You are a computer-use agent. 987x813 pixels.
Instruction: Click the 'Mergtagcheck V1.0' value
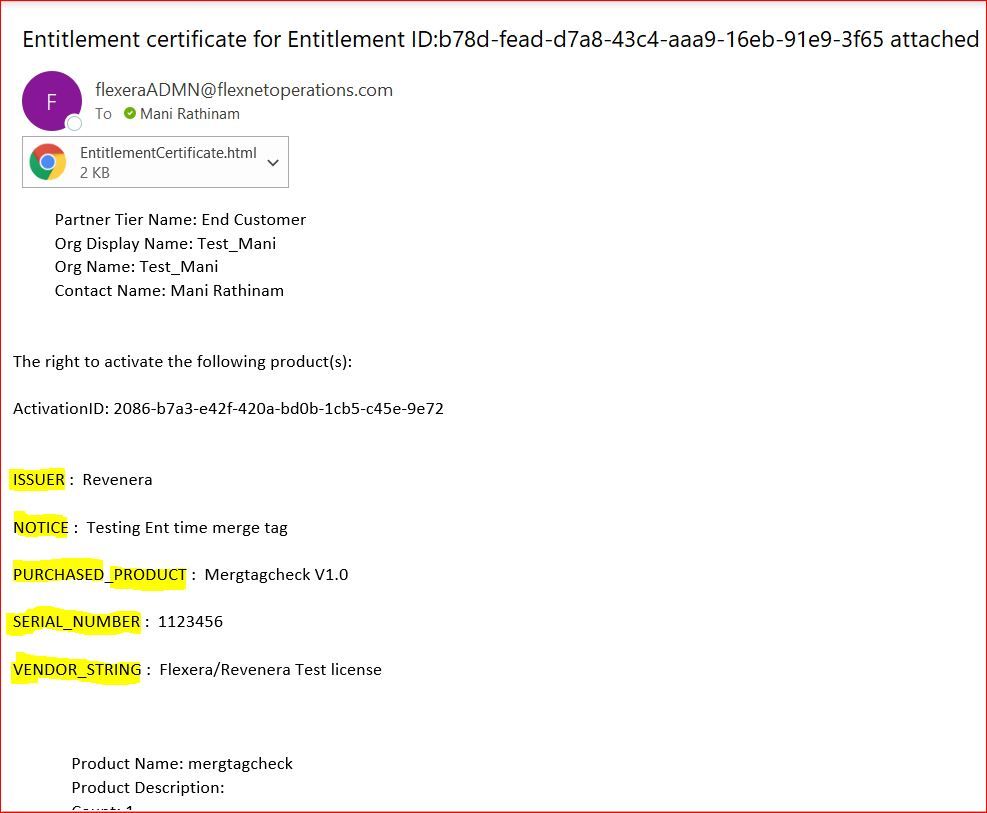point(276,575)
